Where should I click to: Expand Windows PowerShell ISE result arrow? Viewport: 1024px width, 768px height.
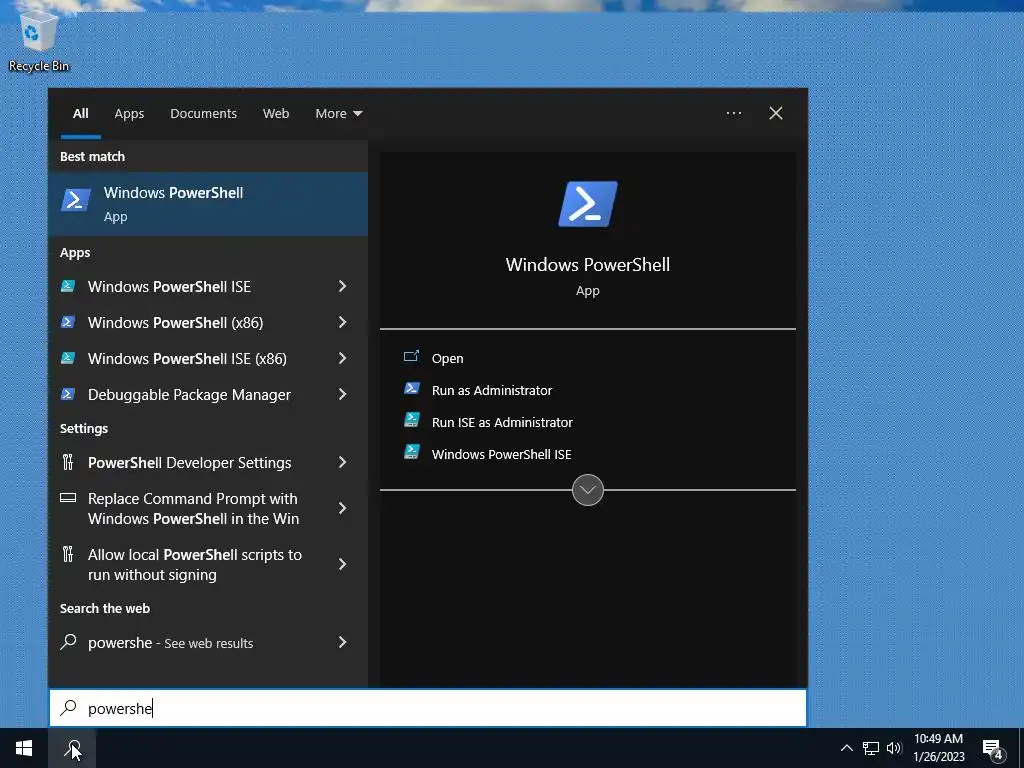click(x=342, y=286)
